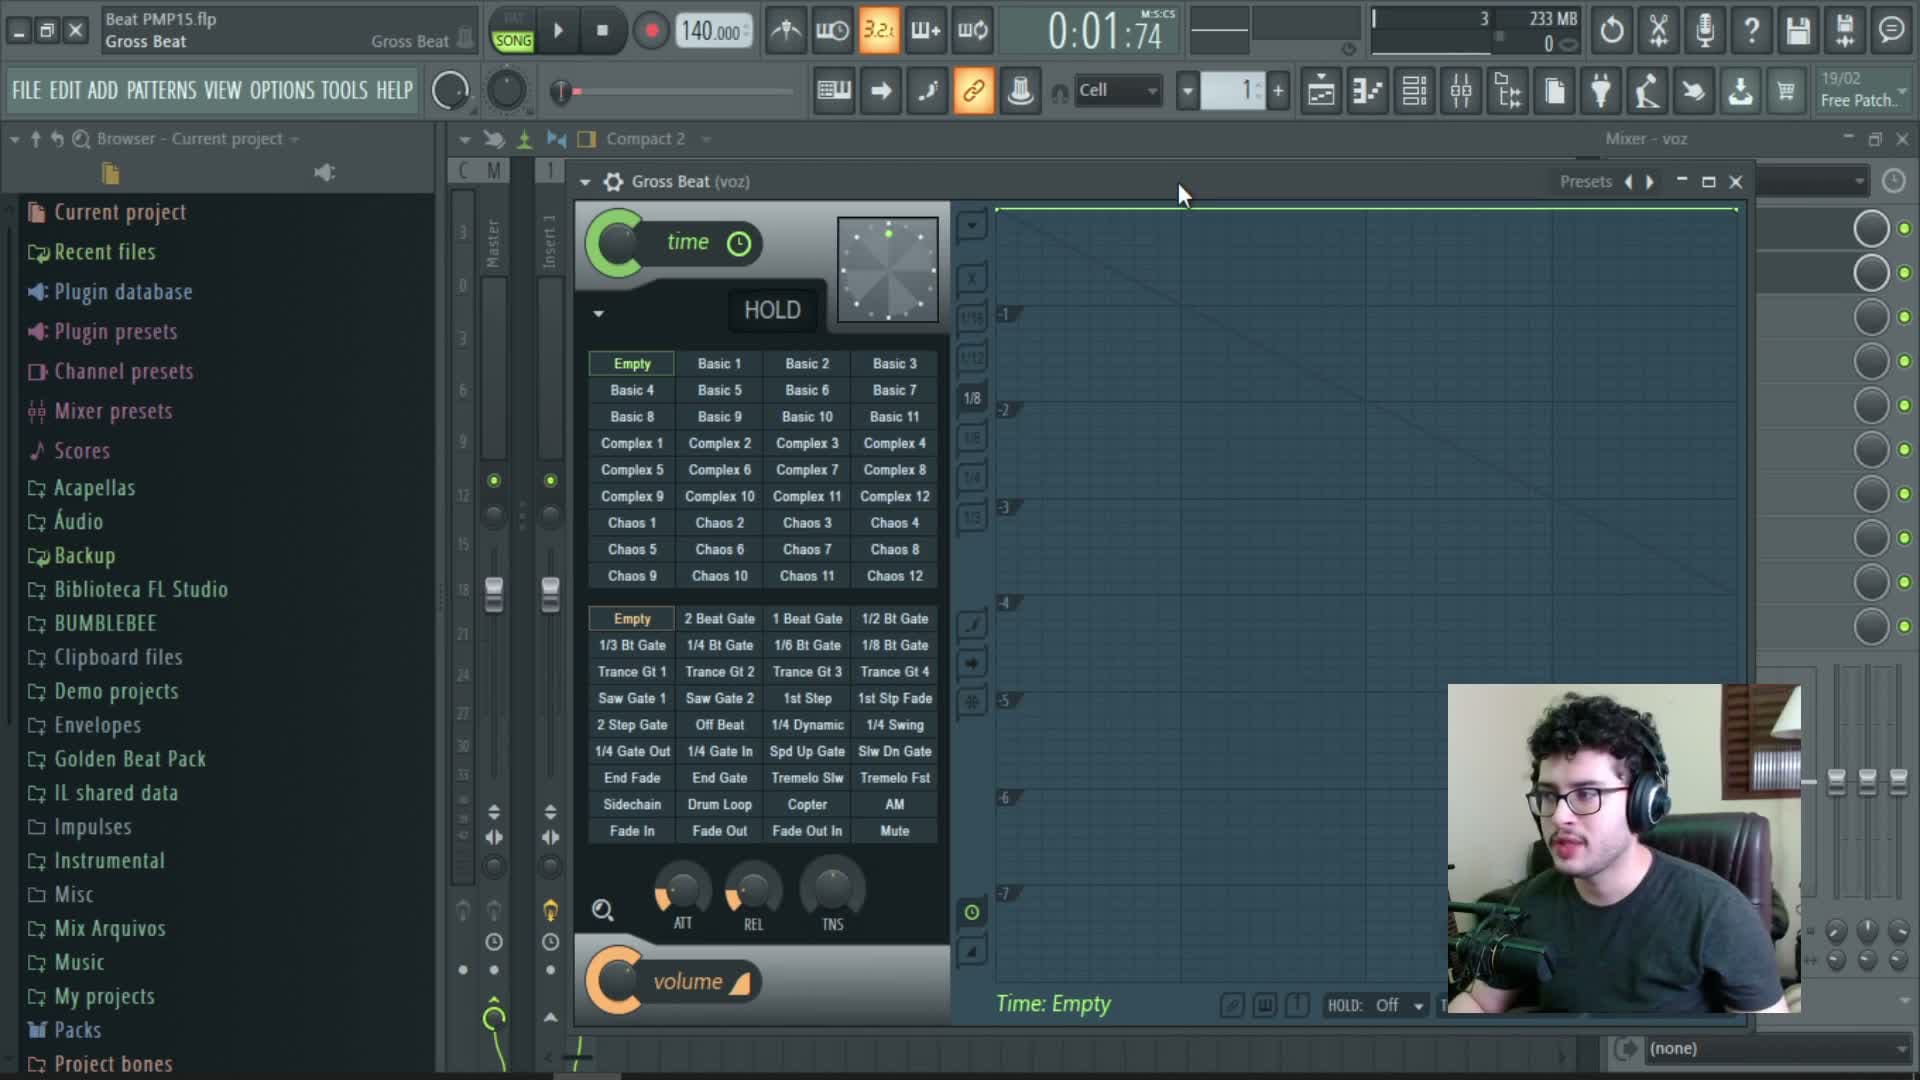Click the HOLD button in Gross Beat
This screenshot has height=1080, width=1920.
(x=772, y=310)
